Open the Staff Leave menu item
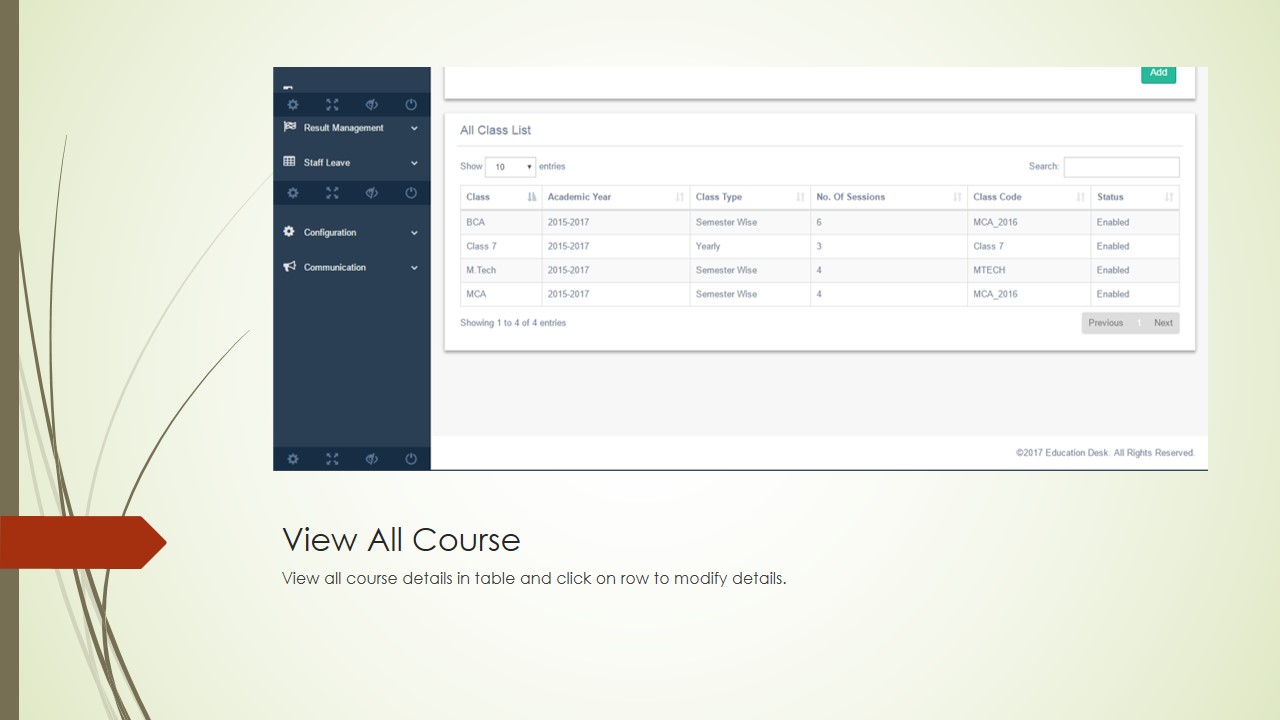The height and width of the screenshot is (720, 1280). coord(327,162)
